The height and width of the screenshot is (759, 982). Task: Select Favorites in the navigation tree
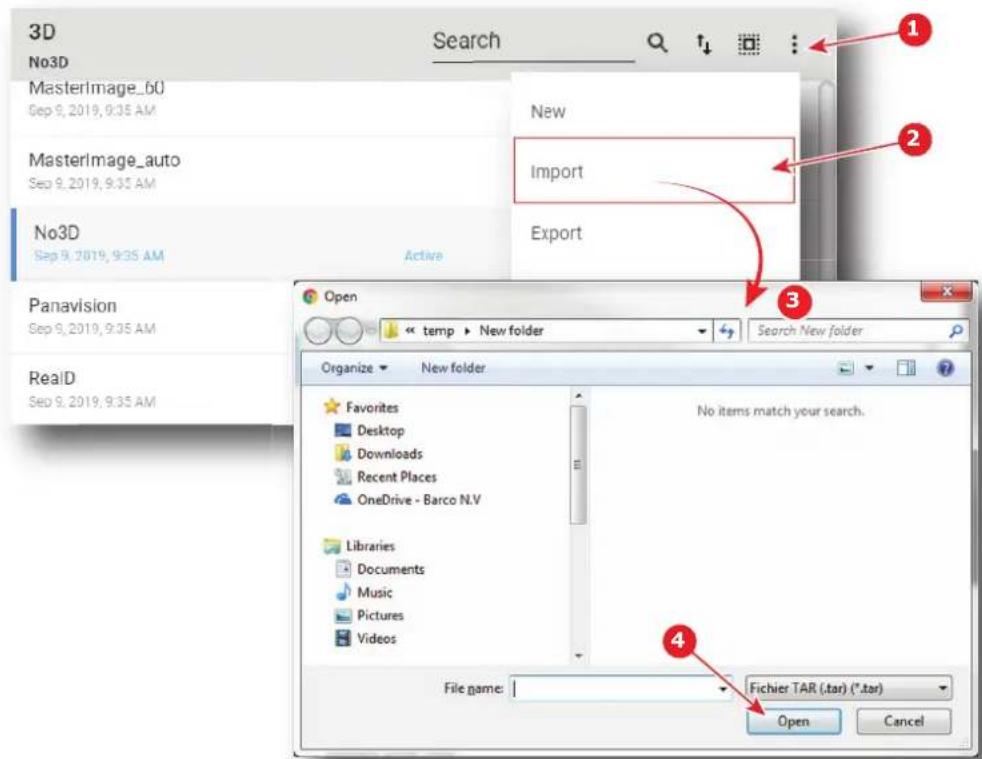click(x=361, y=407)
